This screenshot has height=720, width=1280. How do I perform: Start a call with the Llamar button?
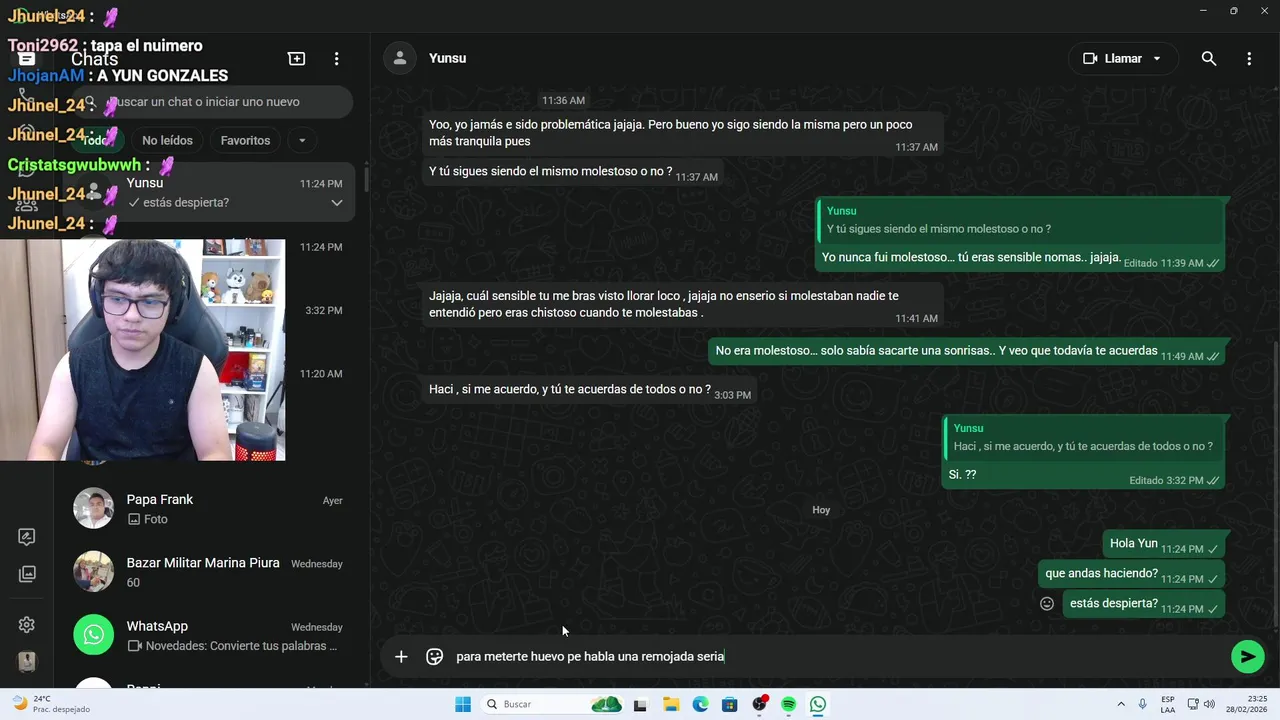click(x=1123, y=59)
